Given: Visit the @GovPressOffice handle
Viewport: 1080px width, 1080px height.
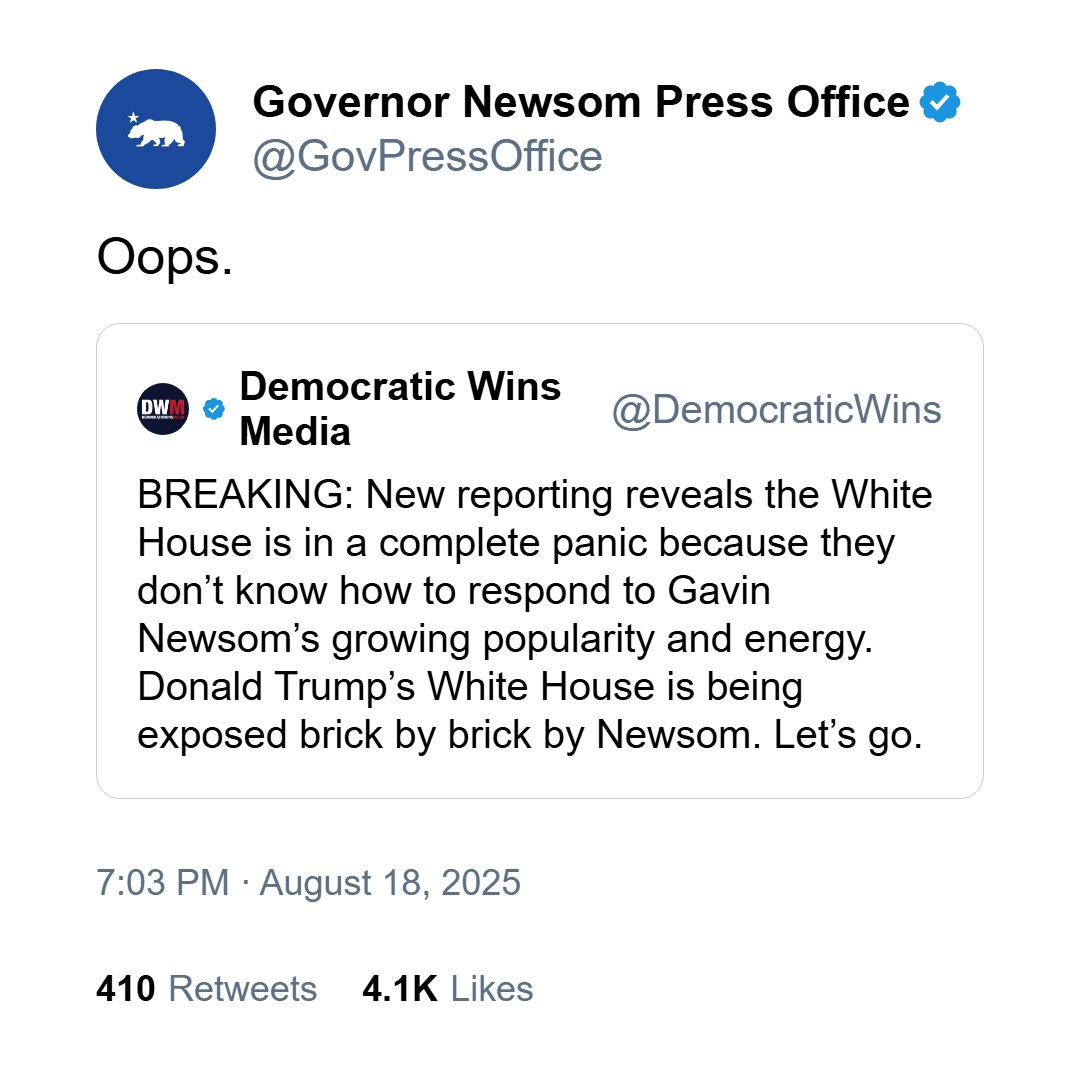Looking at the screenshot, I should click(x=427, y=156).
